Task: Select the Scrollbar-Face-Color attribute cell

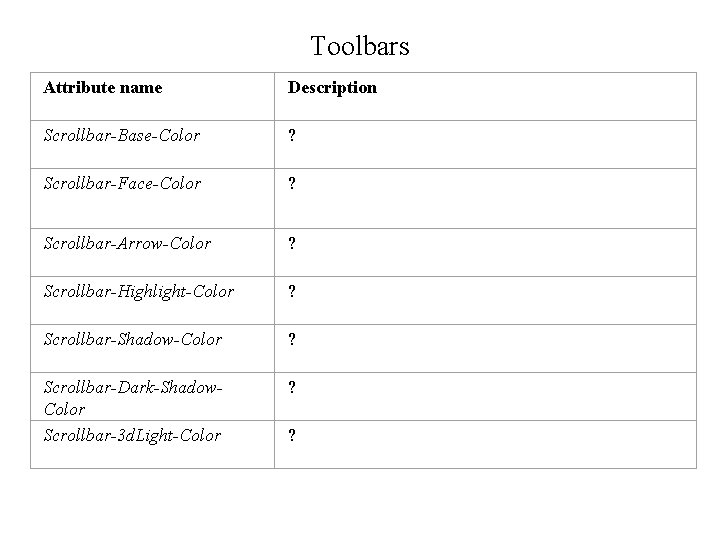Action: point(122,184)
